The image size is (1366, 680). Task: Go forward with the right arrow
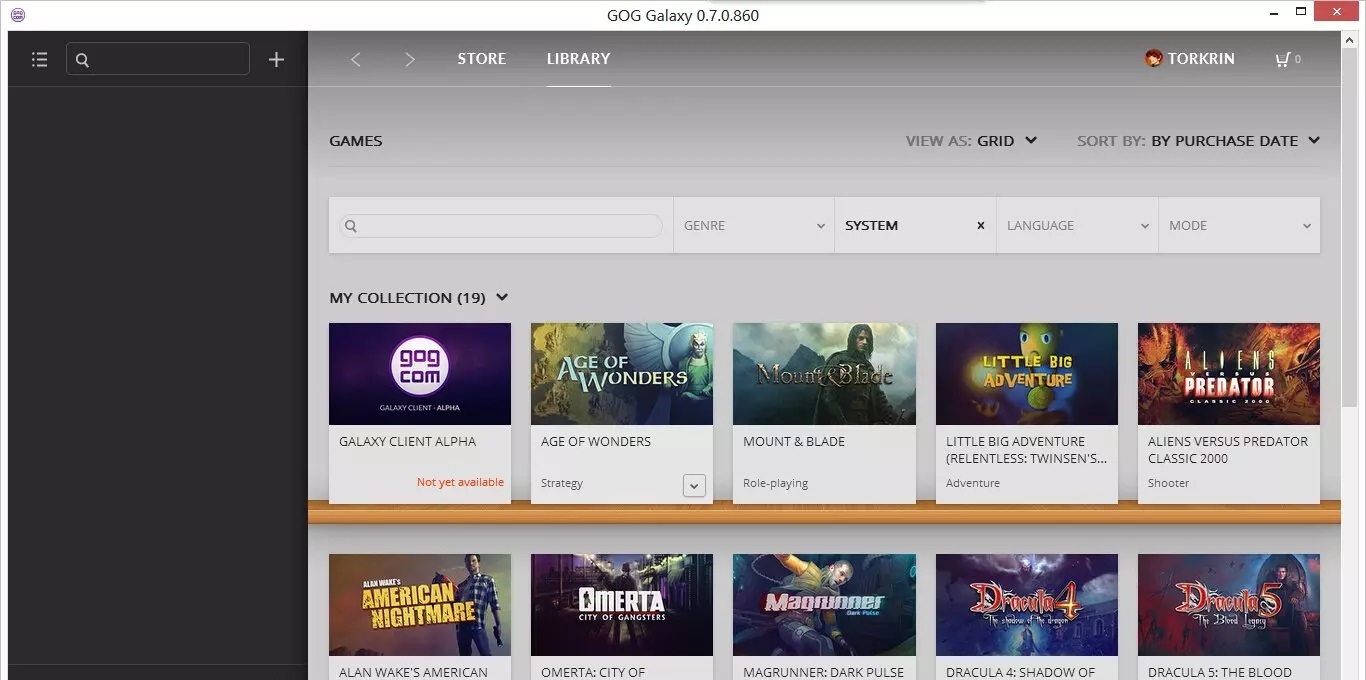pyautogui.click(x=409, y=59)
